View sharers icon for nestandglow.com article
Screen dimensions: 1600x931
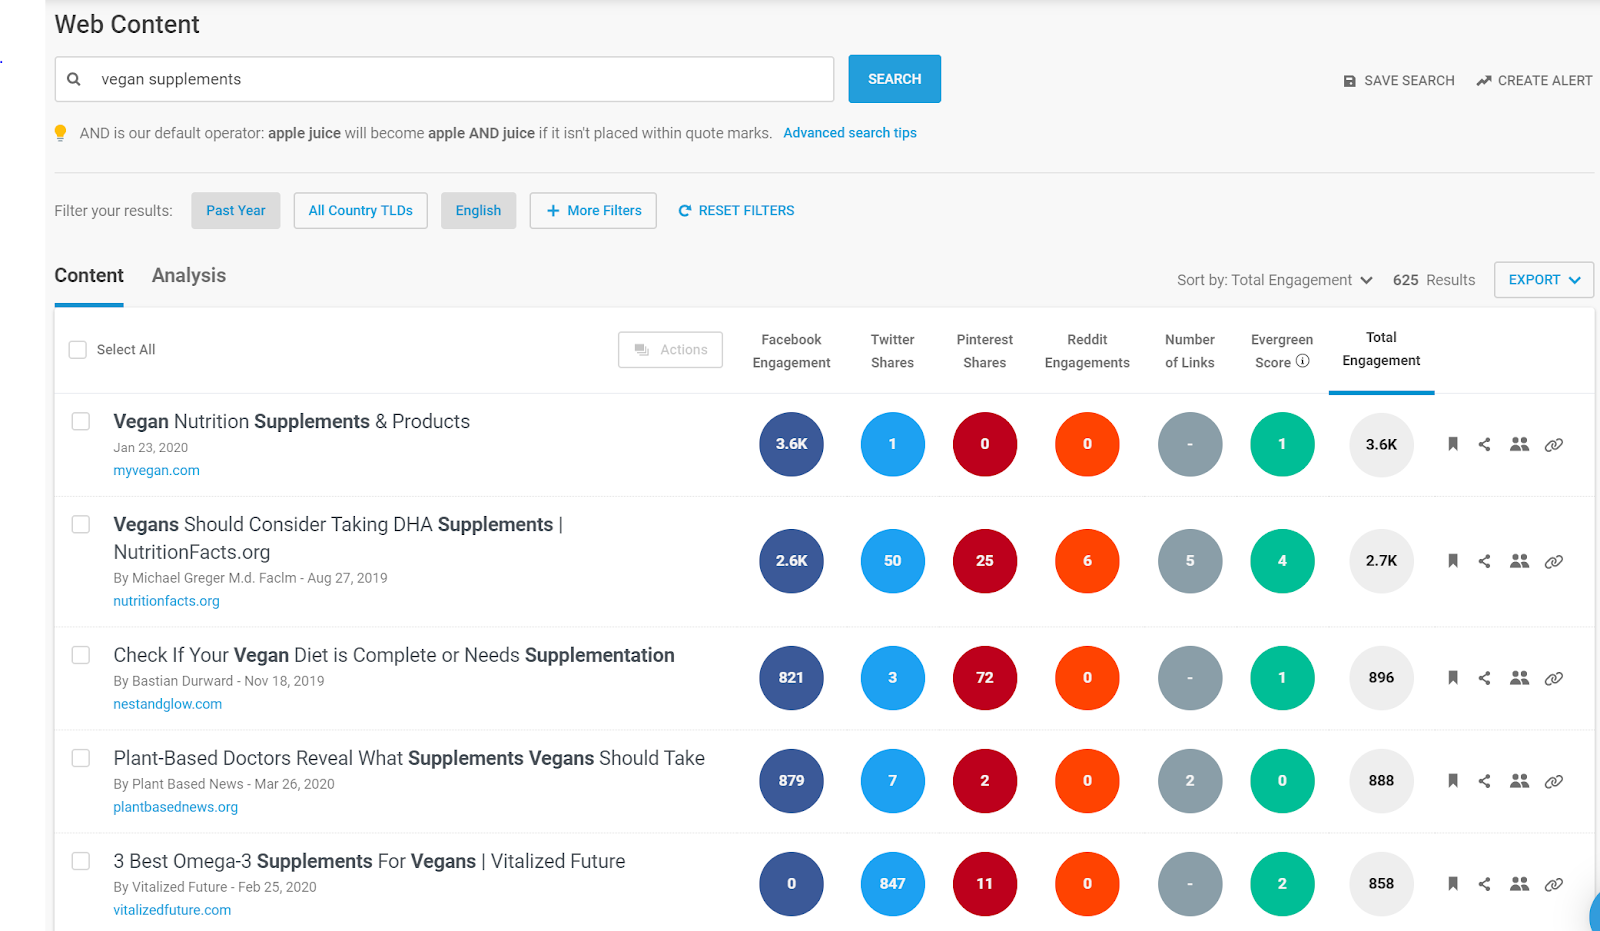[x=1519, y=678]
